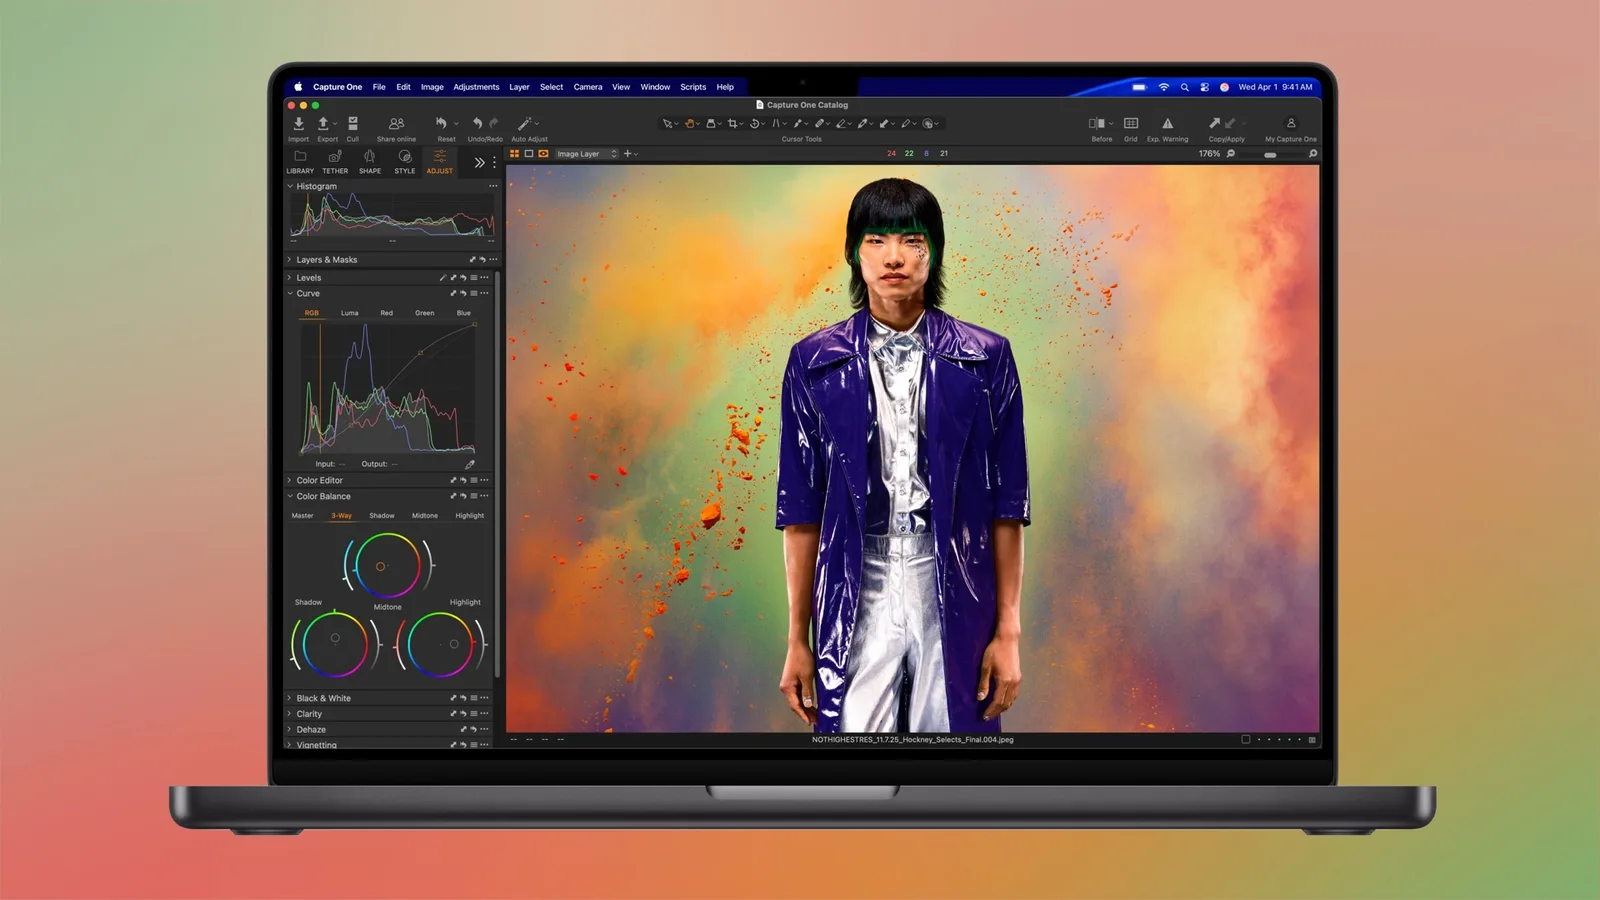This screenshot has height=900, width=1600.
Task: Click the Undo arrow
Action: [x=477, y=123]
